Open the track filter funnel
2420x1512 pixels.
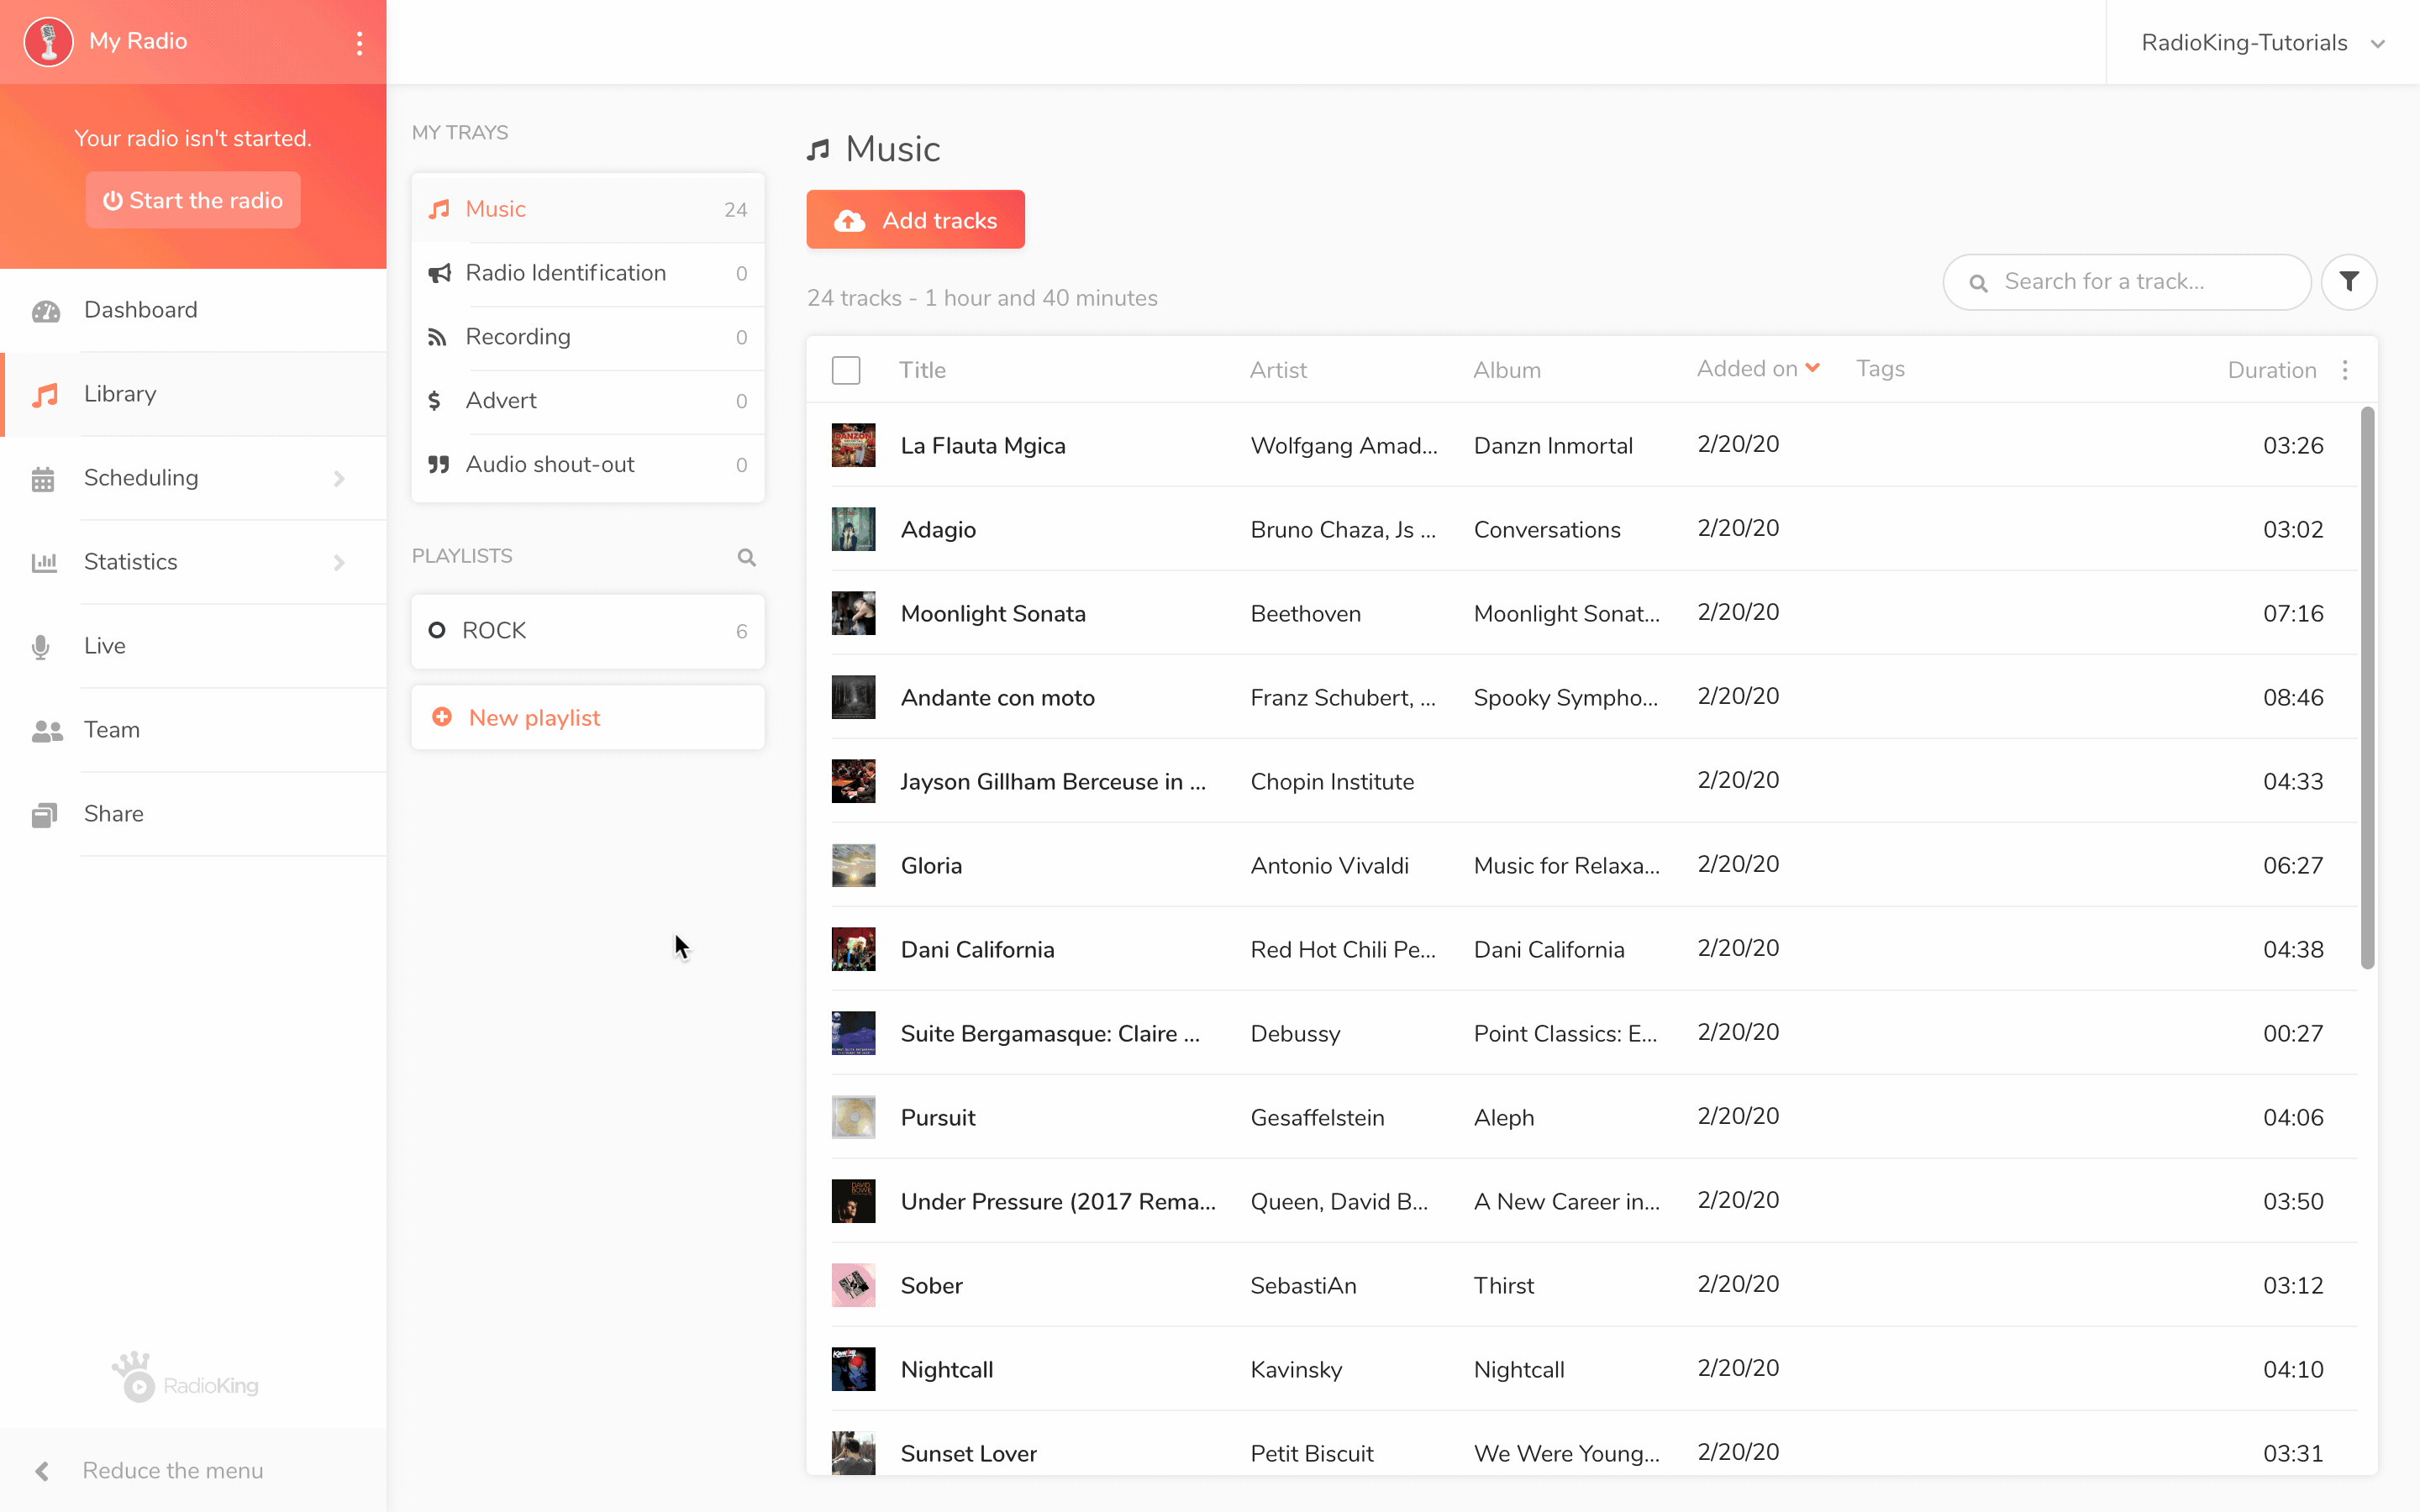(2349, 281)
